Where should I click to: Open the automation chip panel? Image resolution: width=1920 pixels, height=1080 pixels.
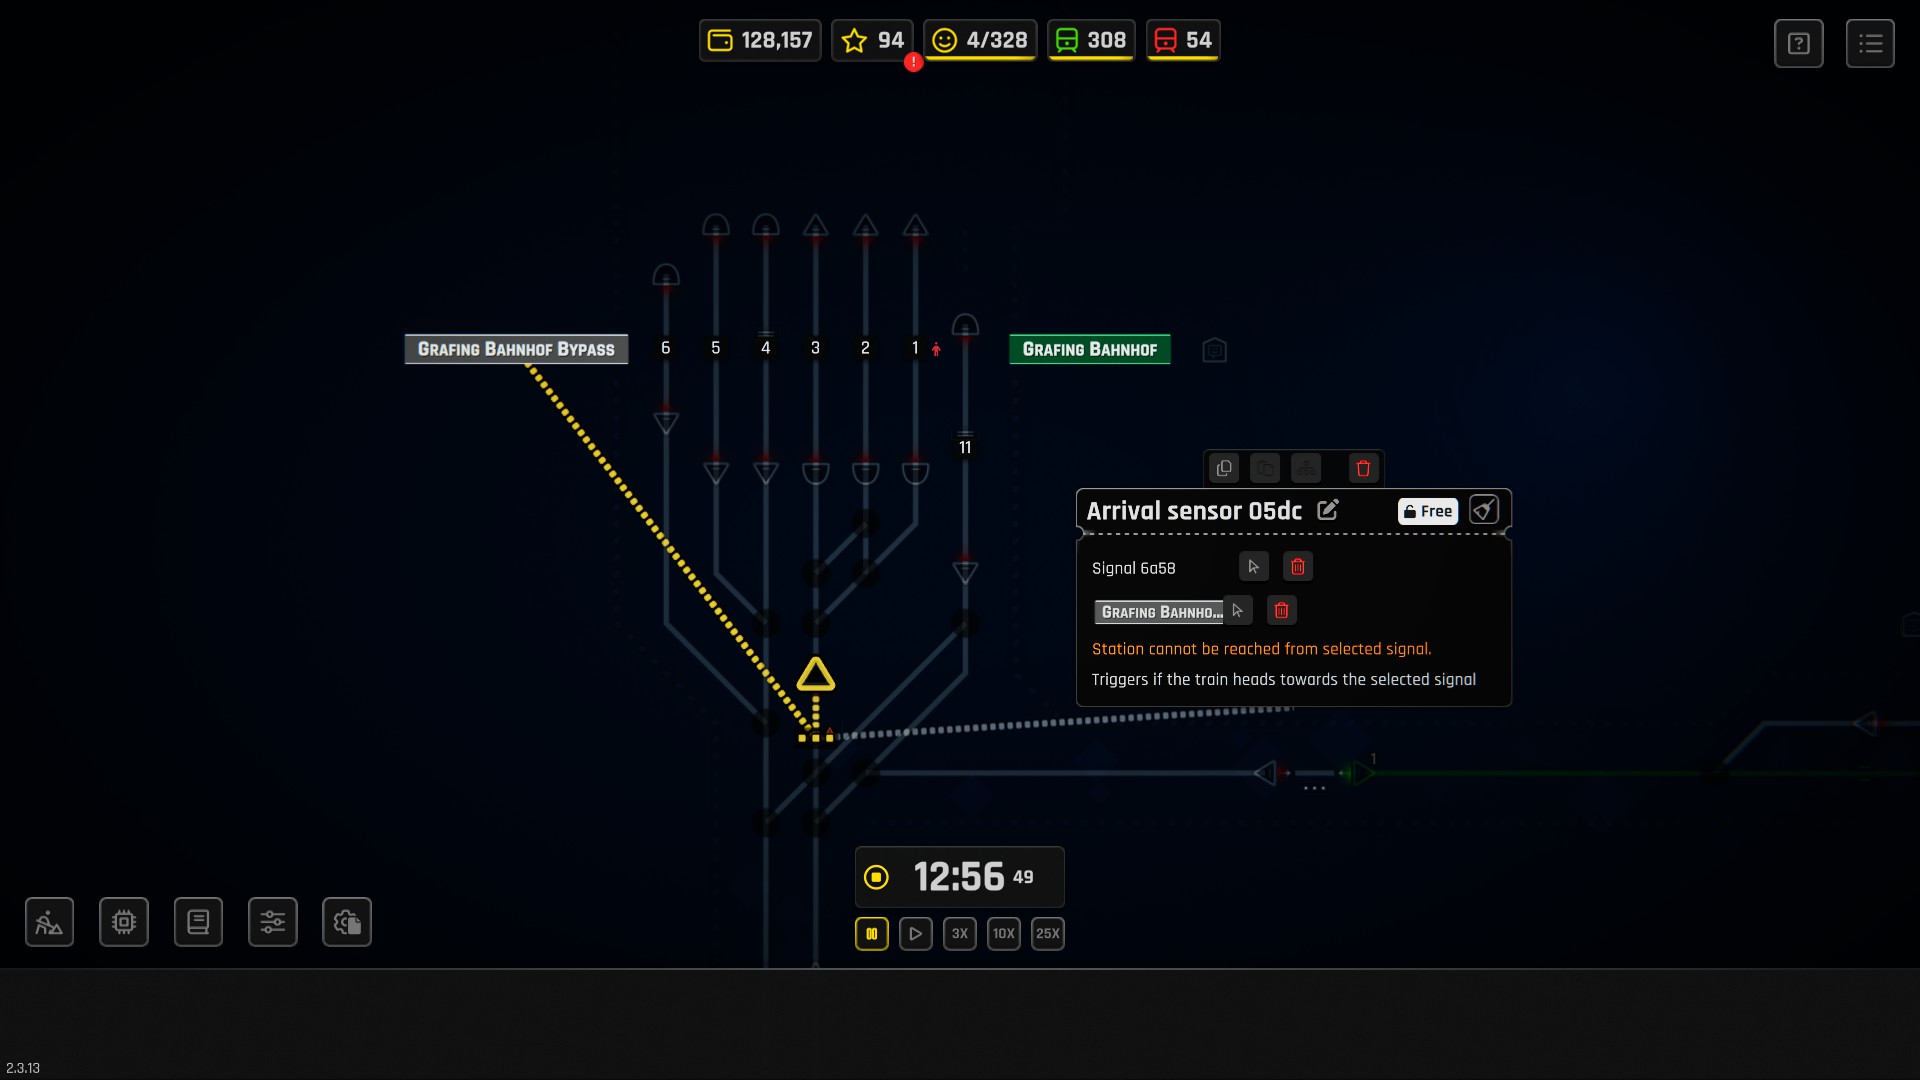(124, 922)
